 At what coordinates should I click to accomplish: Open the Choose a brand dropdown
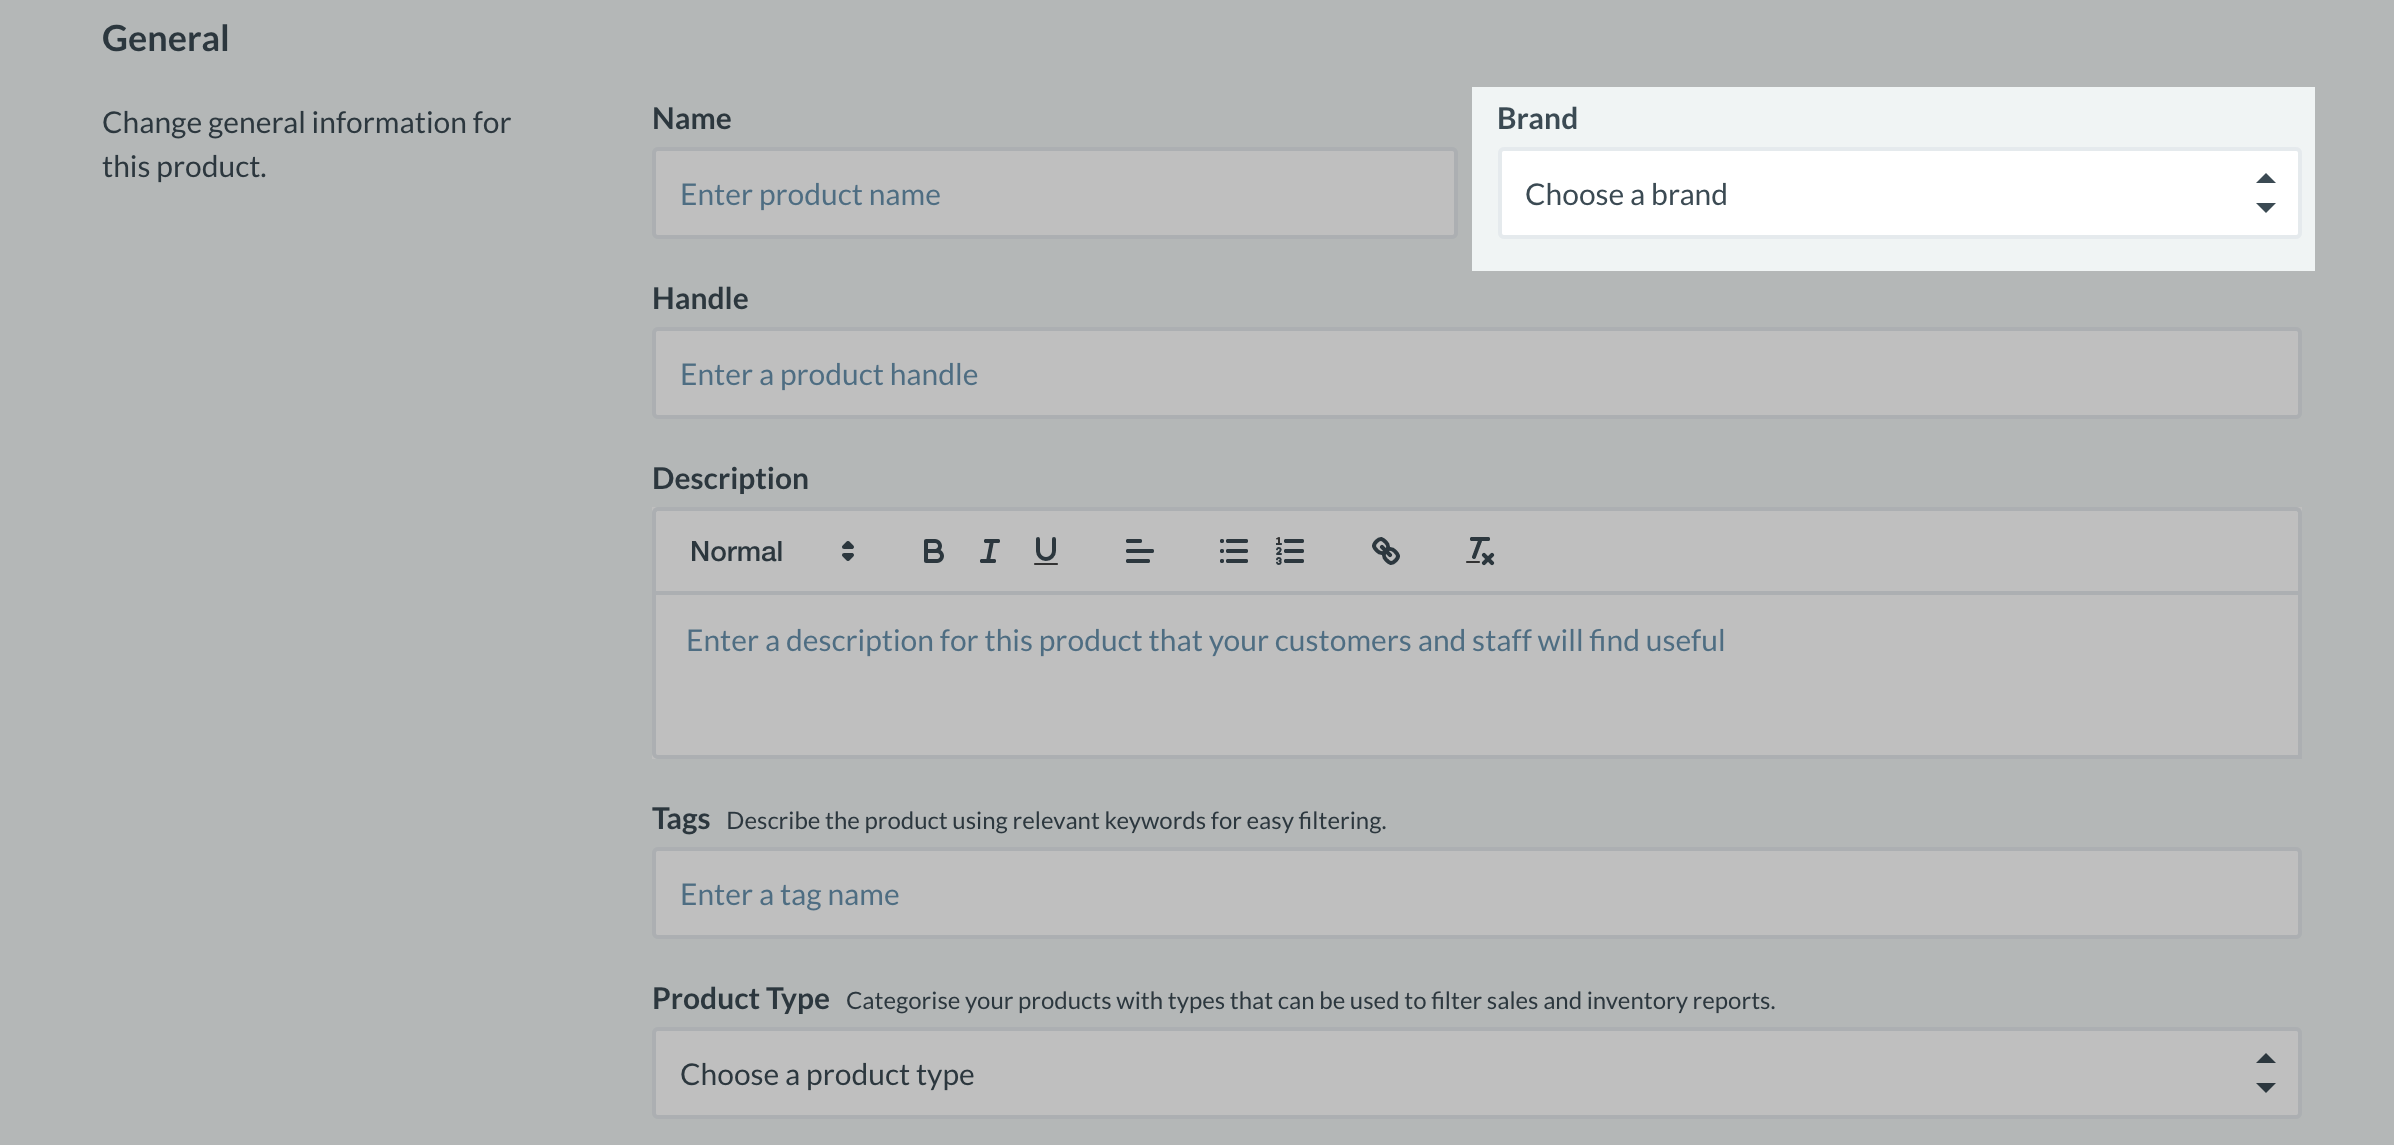tap(1898, 194)
